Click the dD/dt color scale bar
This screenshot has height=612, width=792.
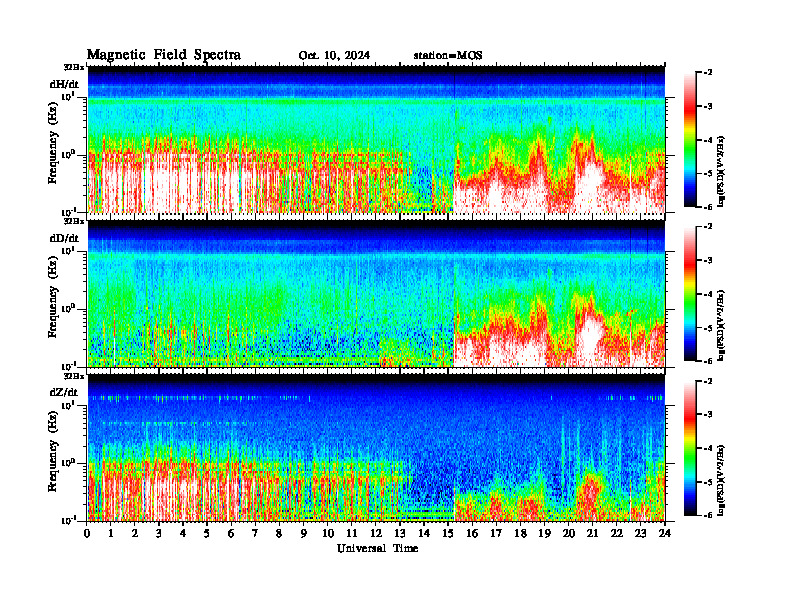click(689, 294)
